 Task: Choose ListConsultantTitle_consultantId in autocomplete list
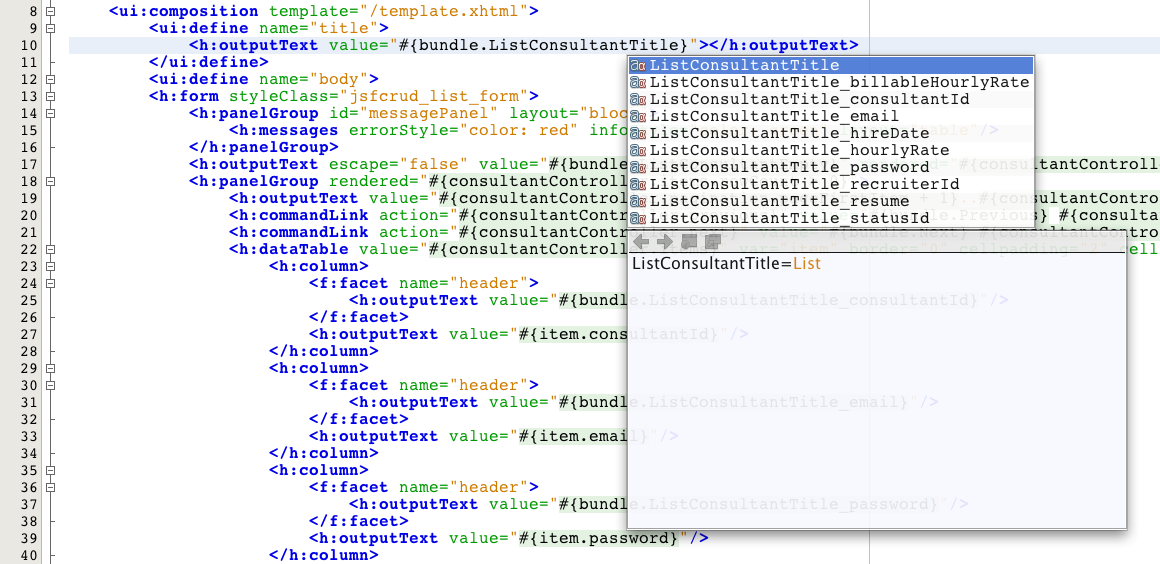809,100
